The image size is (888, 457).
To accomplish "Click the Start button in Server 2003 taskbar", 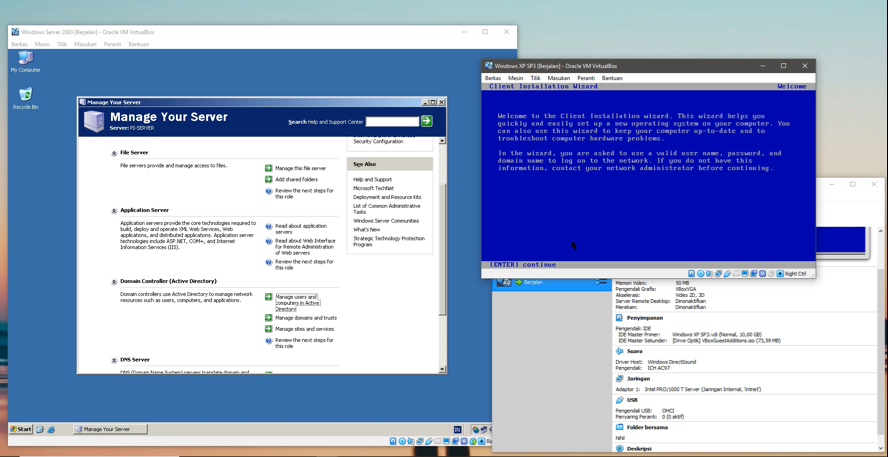I will coord(21,429).
